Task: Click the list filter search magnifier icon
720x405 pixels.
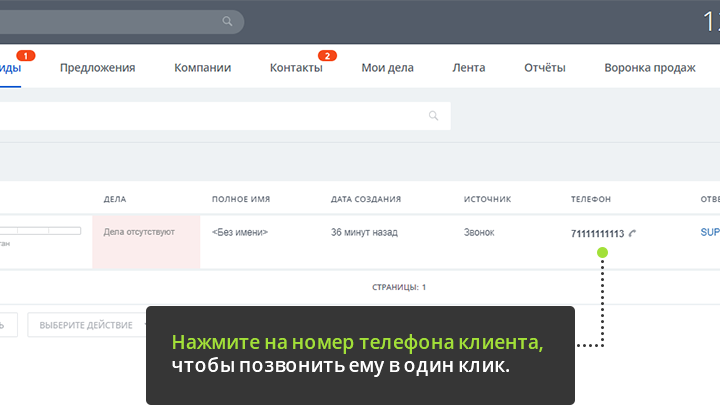Action: pyautogui.click(x=433, y=116)
